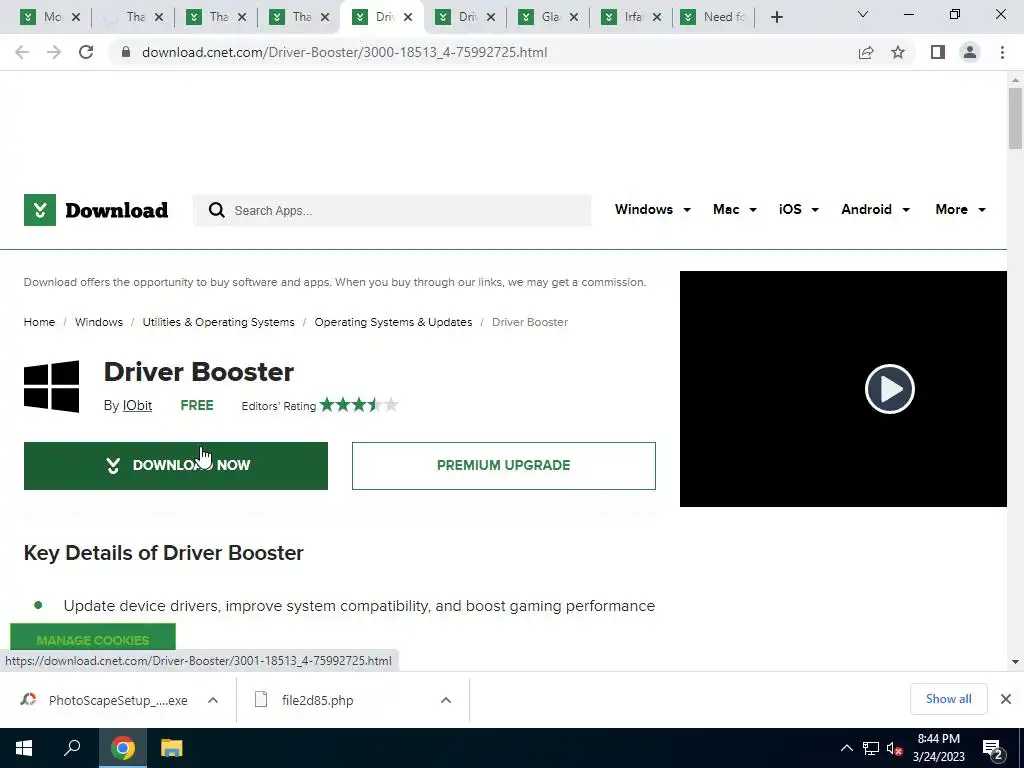Open the network tray icon
The image size is (1024, 768).
pyautogui.click(x=871, y=748)
